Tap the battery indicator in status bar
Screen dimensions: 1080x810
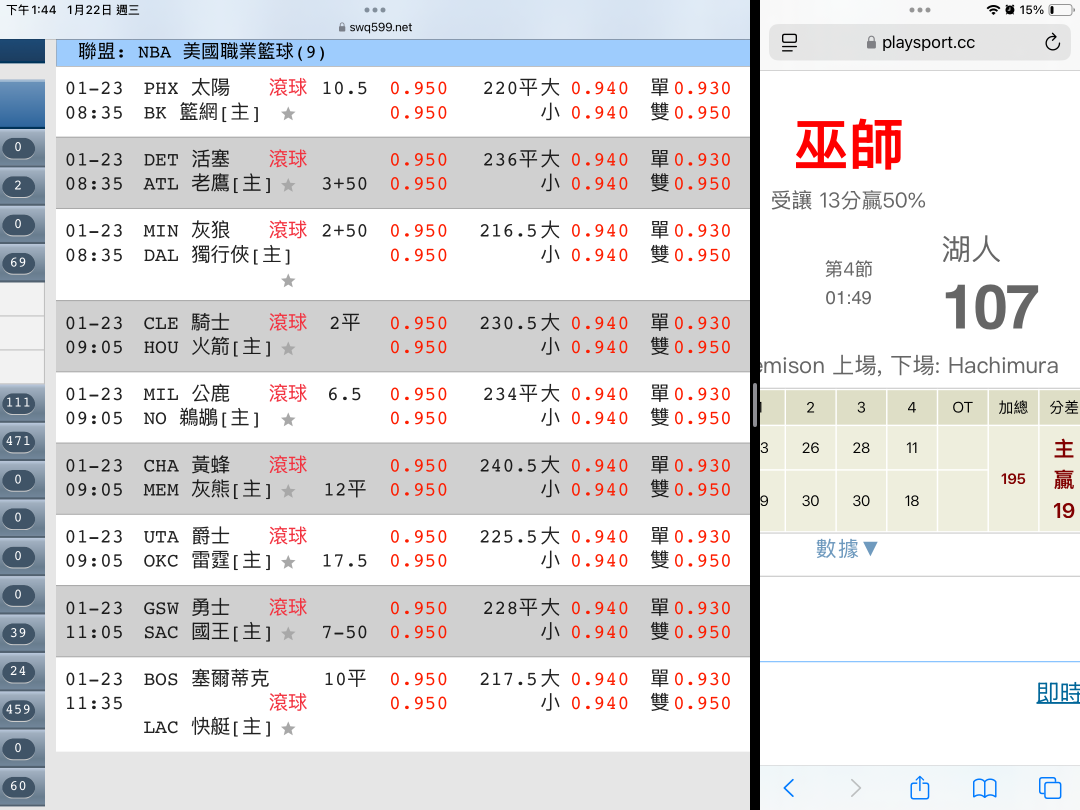pos(1061,10)
